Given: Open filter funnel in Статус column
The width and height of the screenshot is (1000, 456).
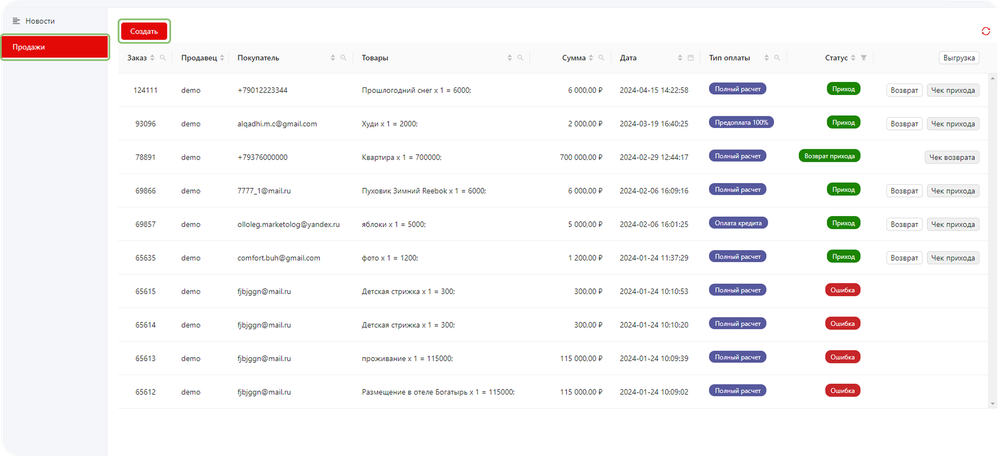Looking at the screenshot, I should [x=864, y=58].
